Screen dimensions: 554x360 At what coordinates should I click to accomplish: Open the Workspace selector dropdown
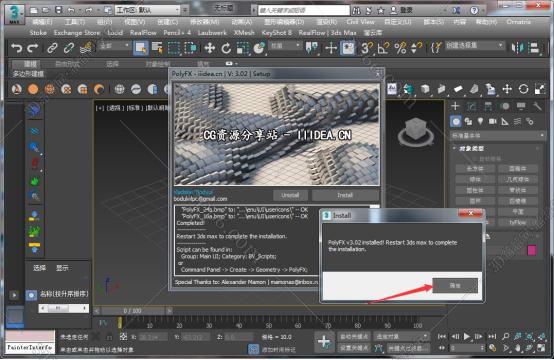148,10
